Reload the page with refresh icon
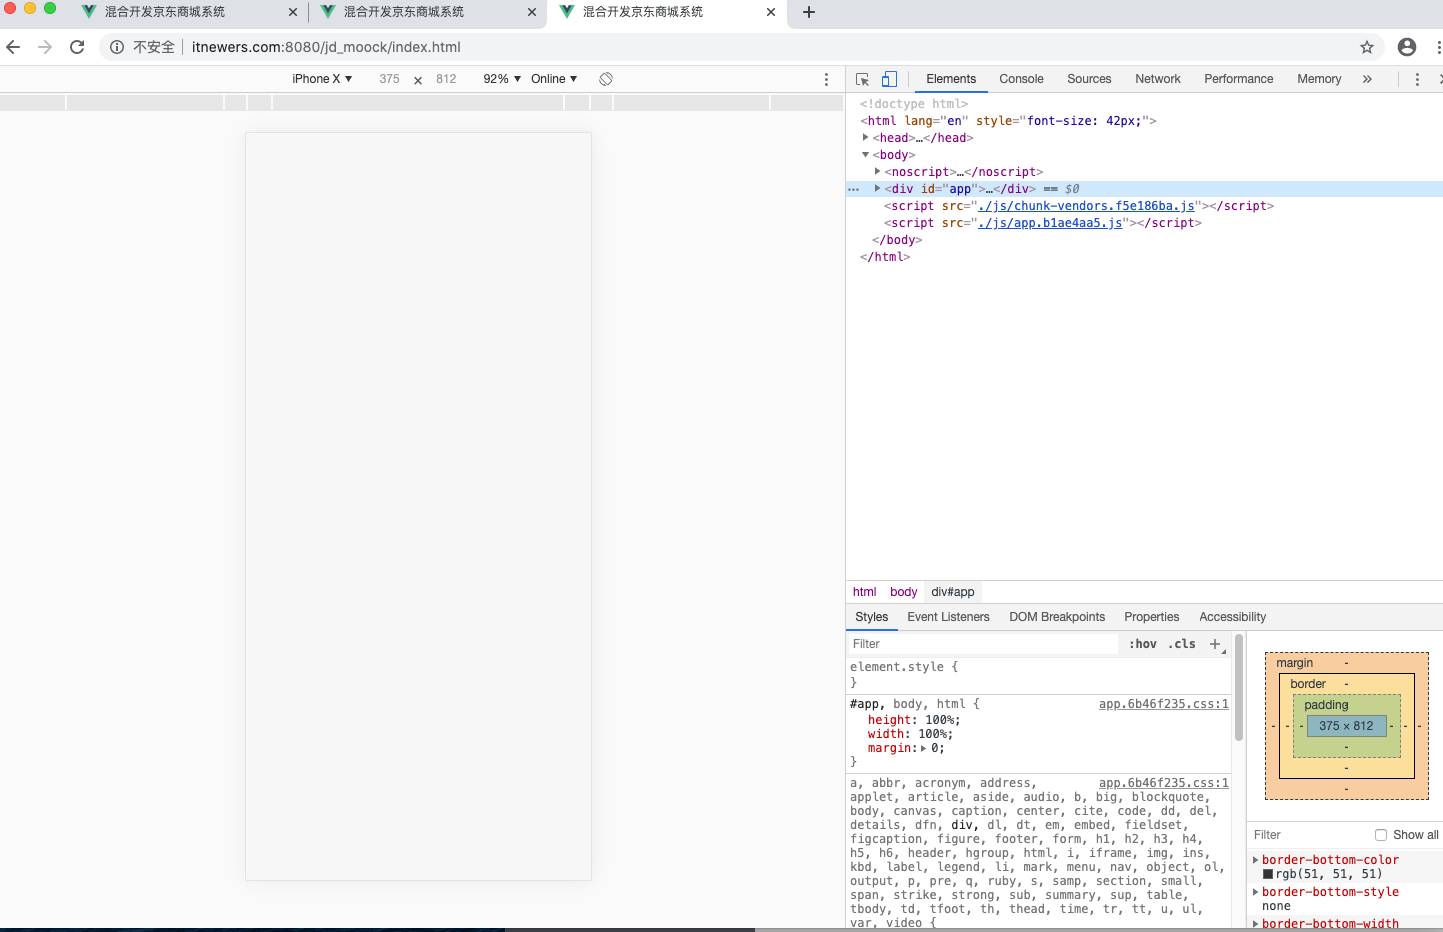The height and width of the screenshot is (932, 1443). [77, 47]
